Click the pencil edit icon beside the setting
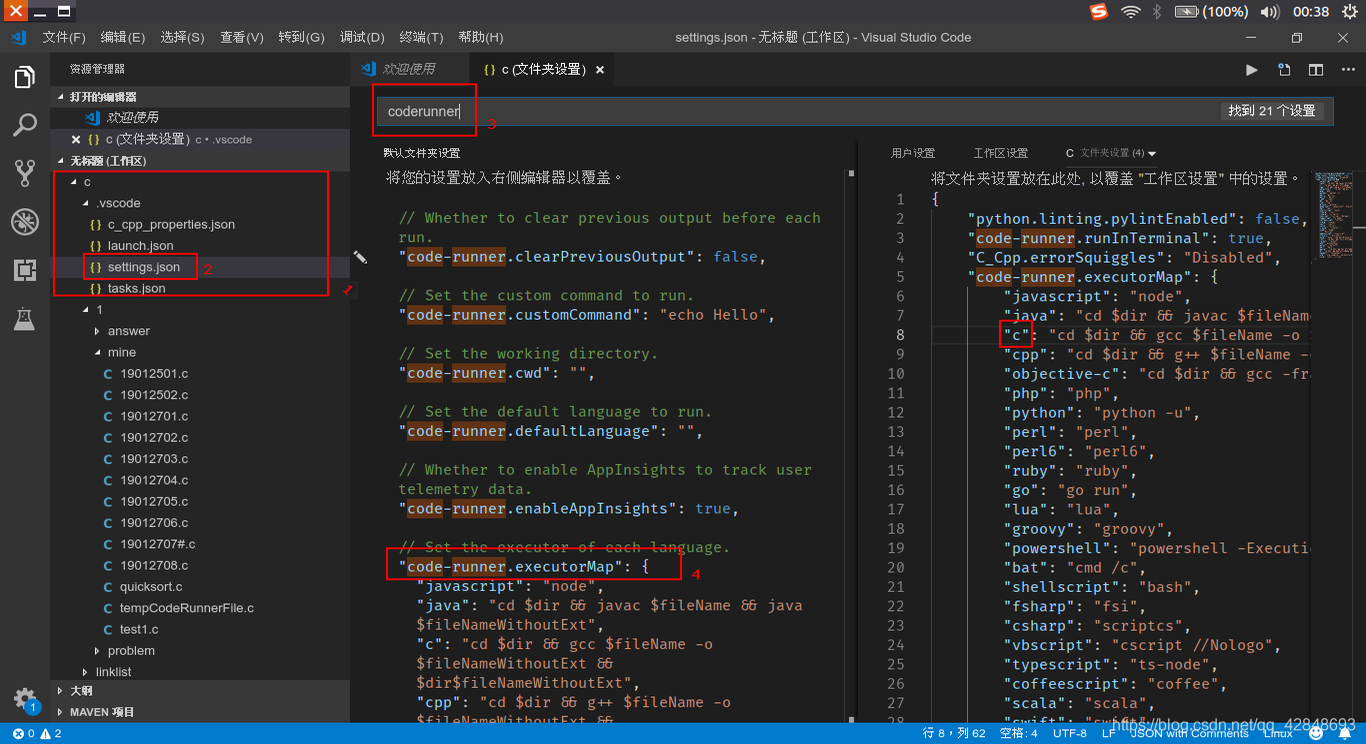Viewport: 1366px width, 744px height. 360,257
